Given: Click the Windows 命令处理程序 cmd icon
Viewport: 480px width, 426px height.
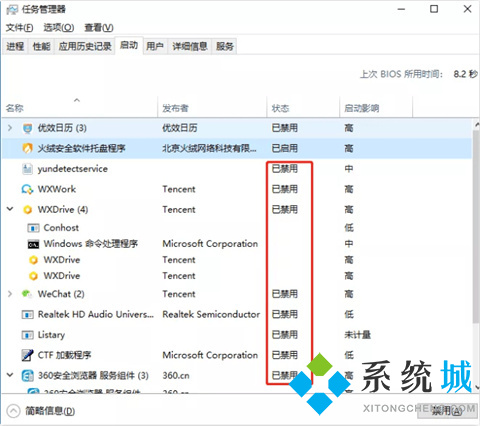Looking at the screenshot, I should click(x=33, y=244).
